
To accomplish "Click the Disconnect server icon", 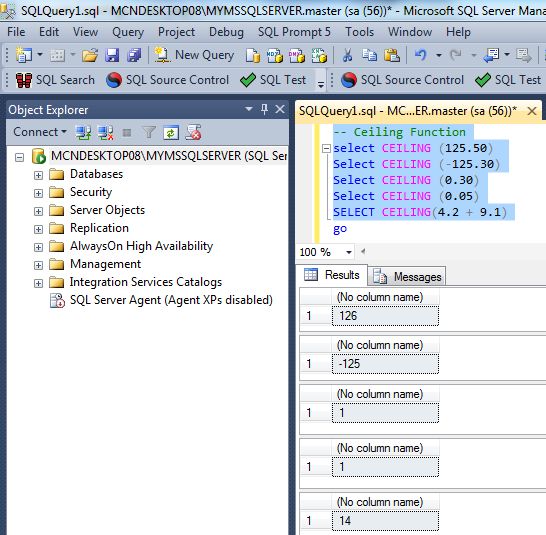I will pos(106,133).
